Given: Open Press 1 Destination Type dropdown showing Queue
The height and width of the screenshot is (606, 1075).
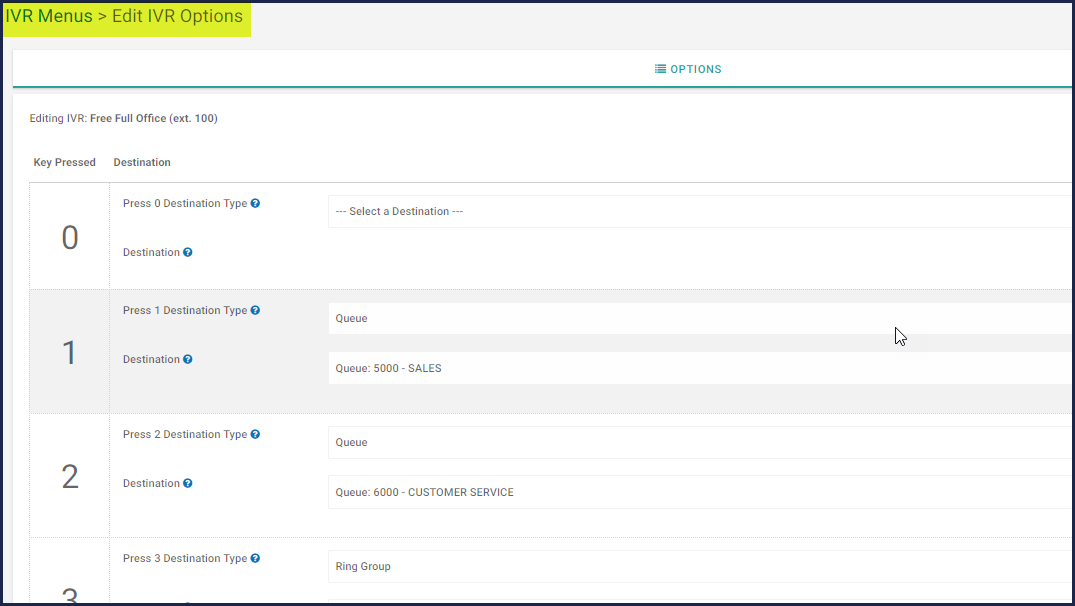Looking at the screenshot, I should tap(700, 319).
